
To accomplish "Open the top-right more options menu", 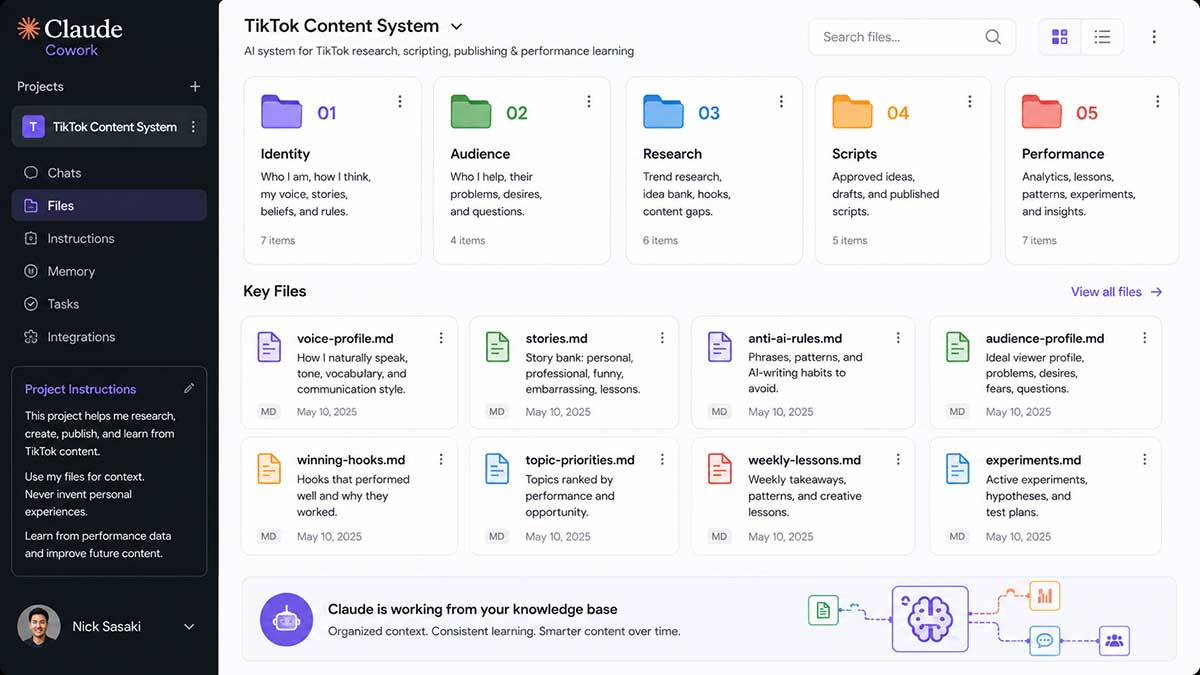I will pyautogui.click(x=1154, y=37).
